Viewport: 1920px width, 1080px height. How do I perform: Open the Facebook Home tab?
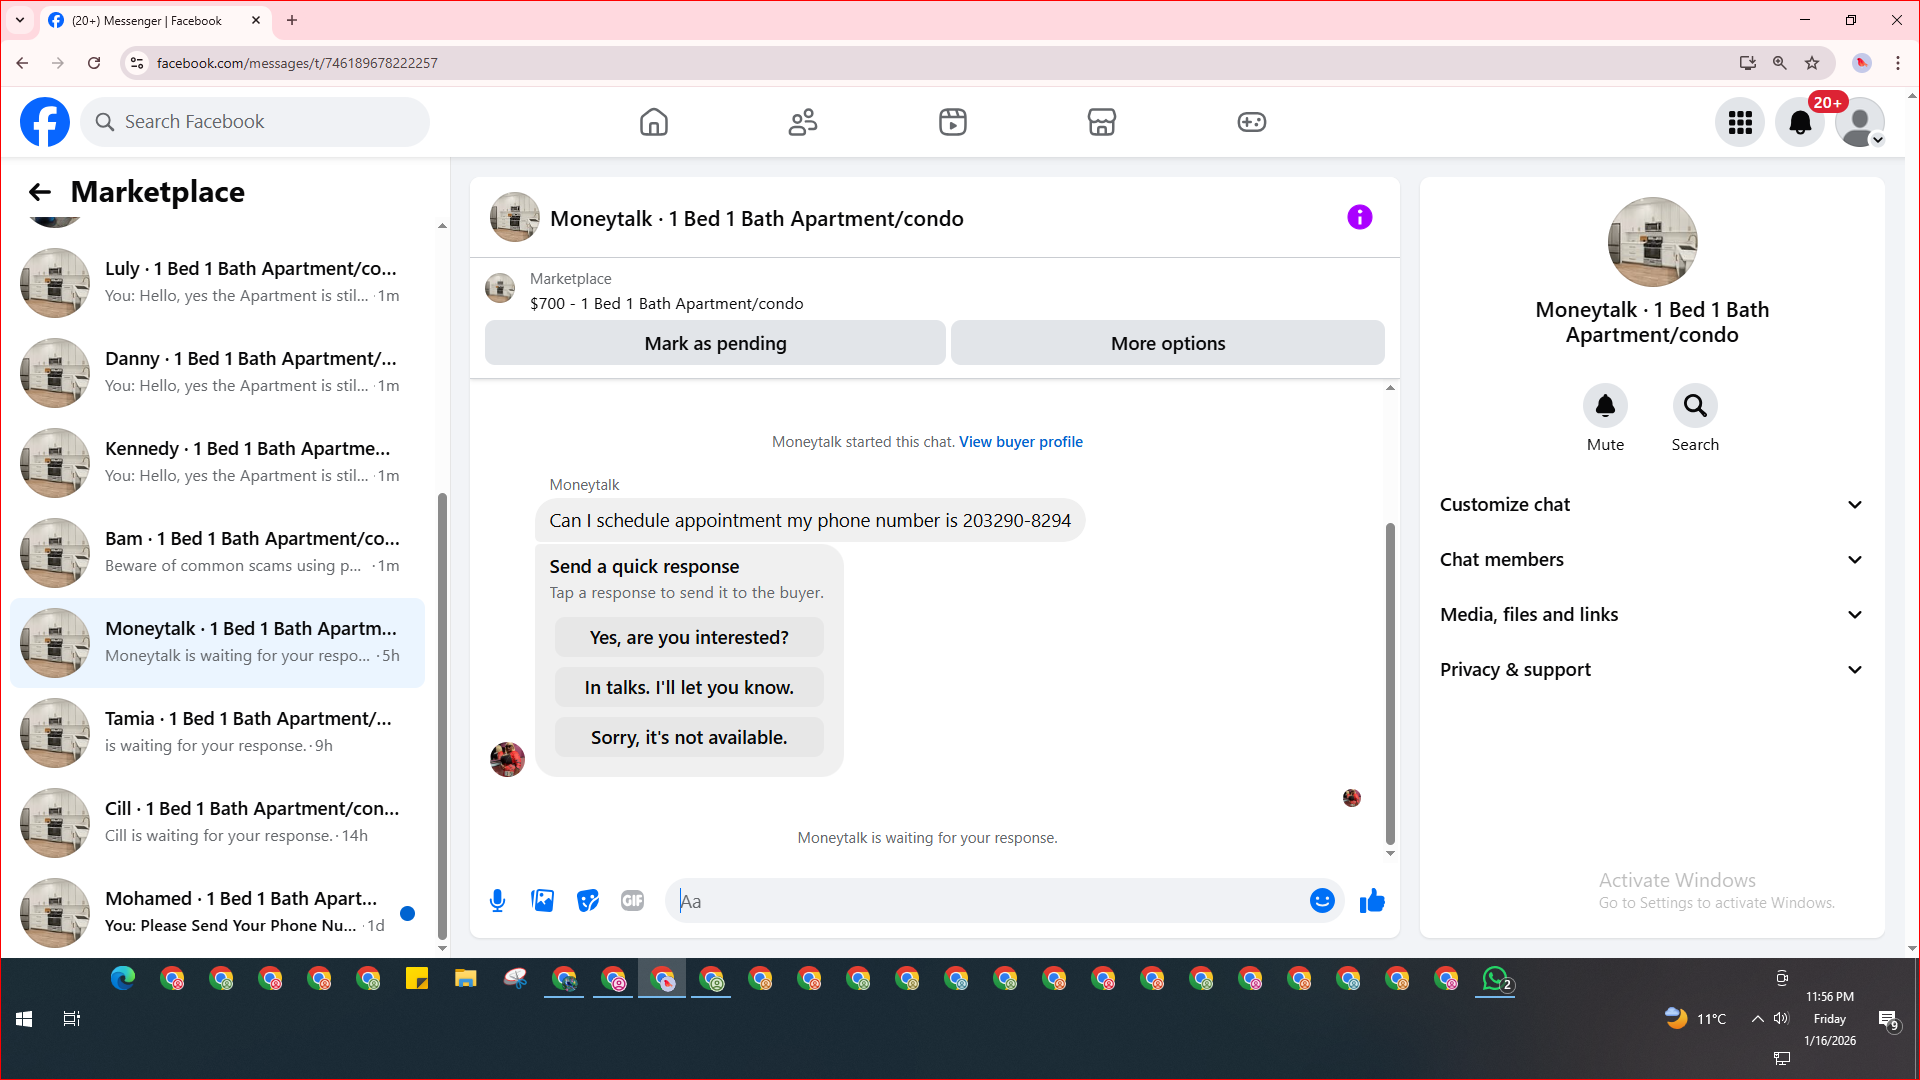(x=653, y=122)
